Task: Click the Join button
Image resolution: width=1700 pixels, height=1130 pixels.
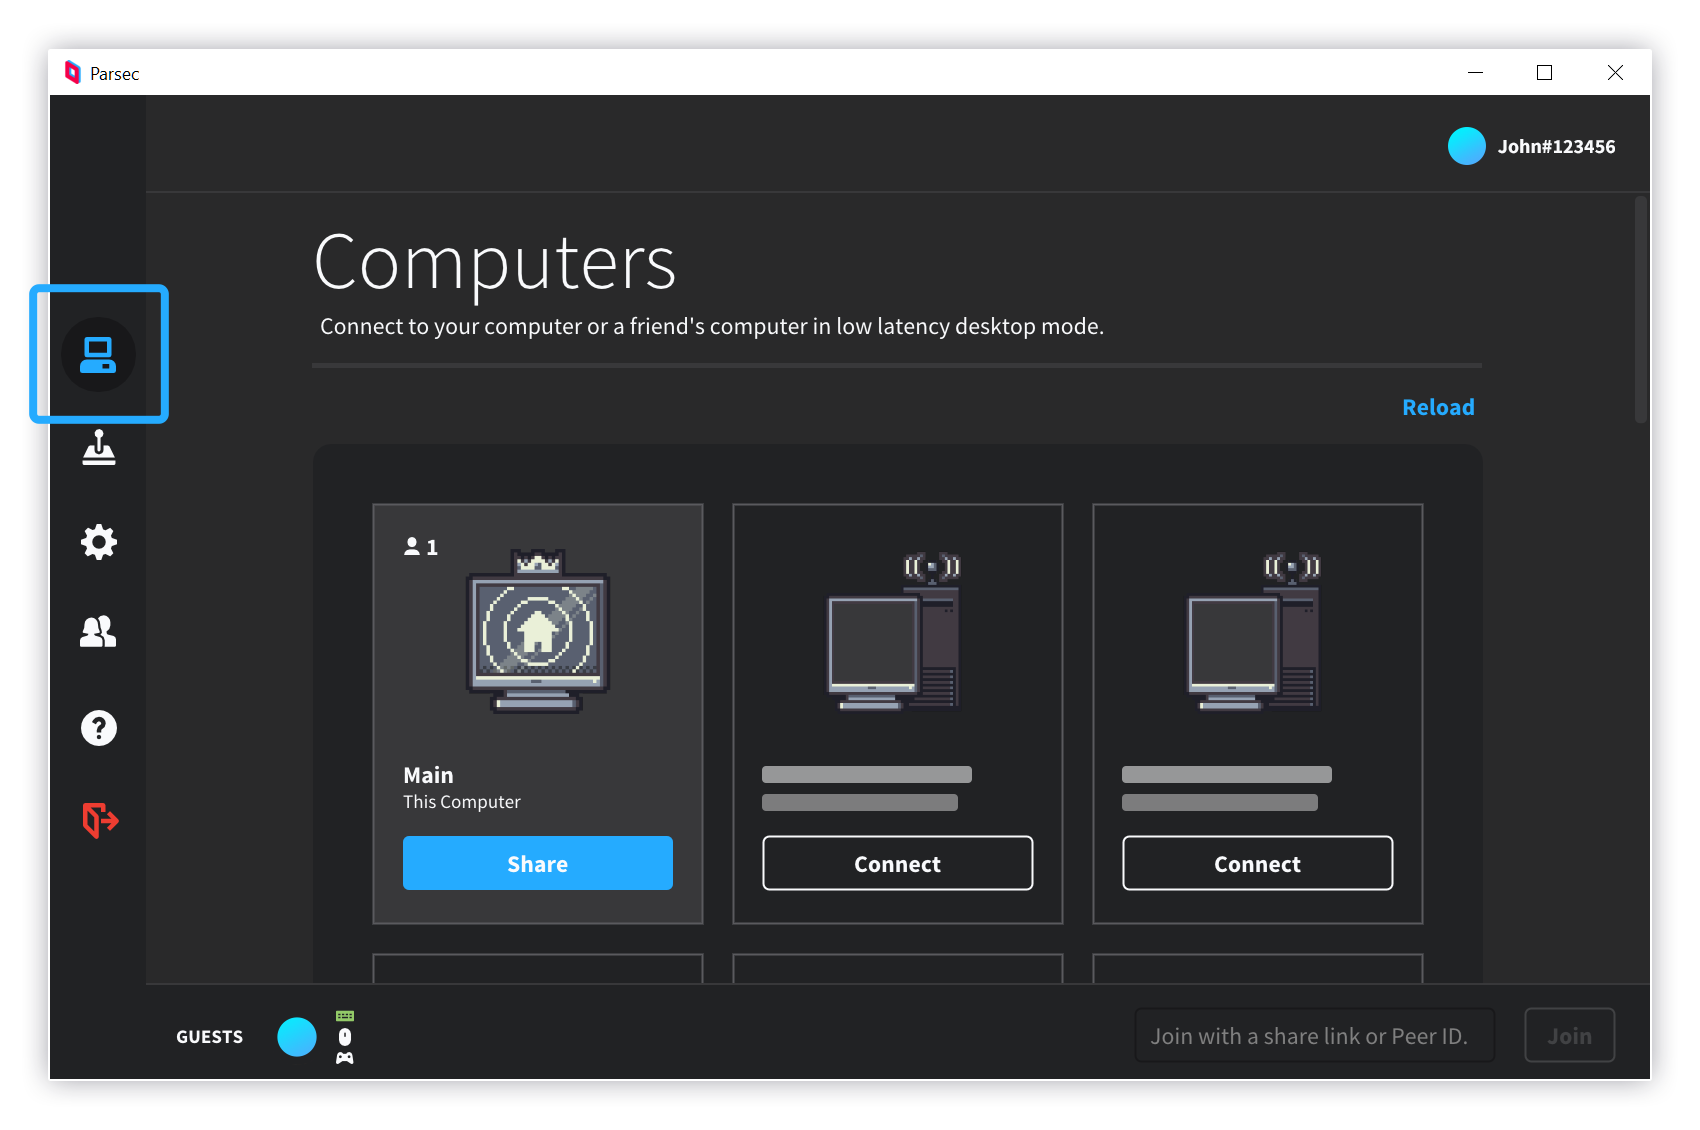Action: (1570, 1036)
